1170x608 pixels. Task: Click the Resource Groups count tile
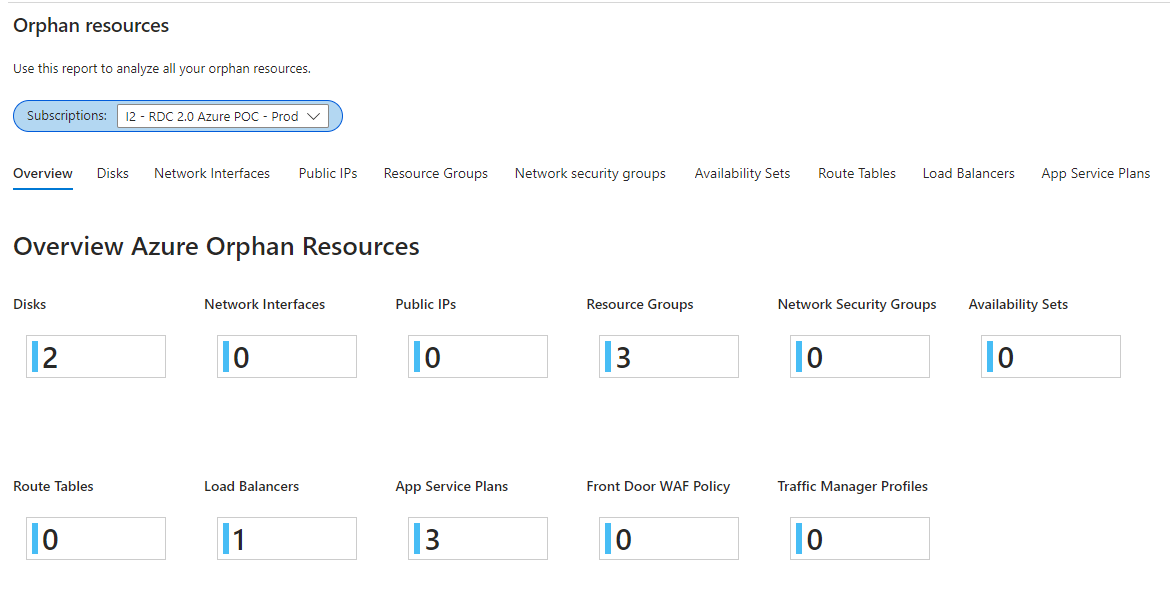[x=669, y=357]
